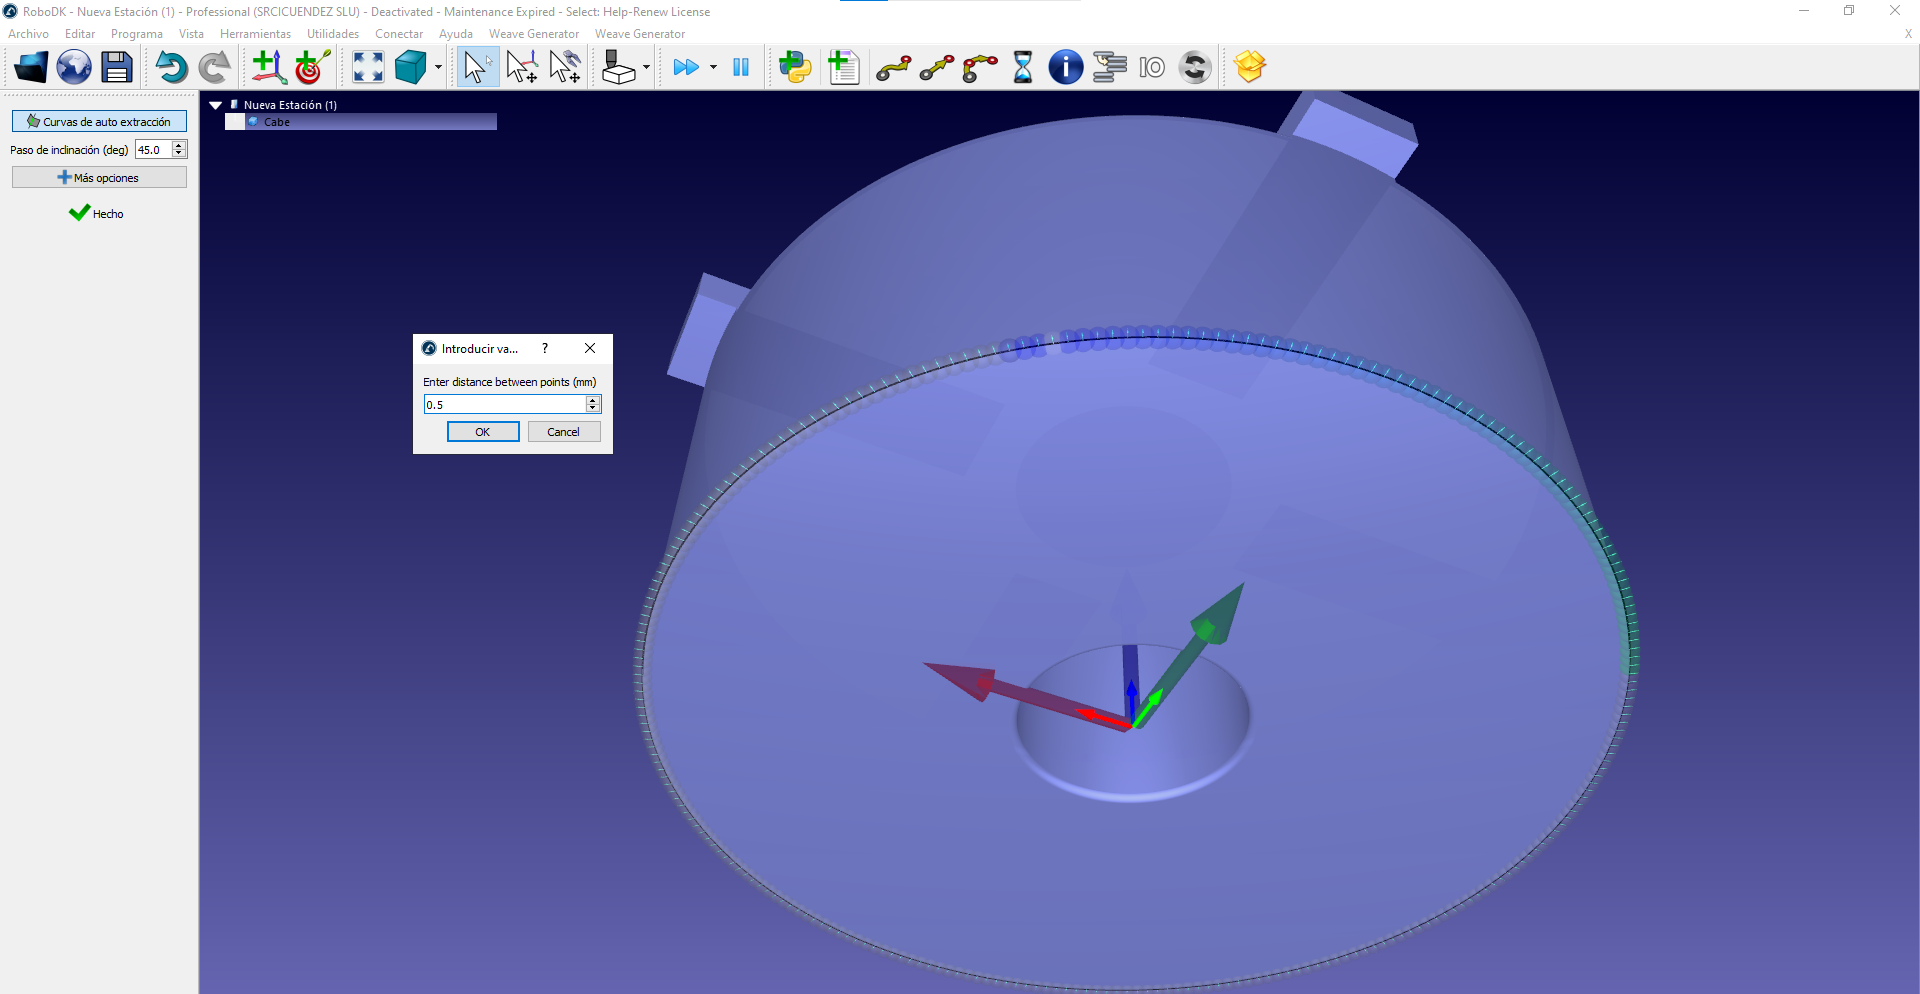Click the hourglass pause instruction icon
1920x994 pixels.
(x=1022, y=68)
